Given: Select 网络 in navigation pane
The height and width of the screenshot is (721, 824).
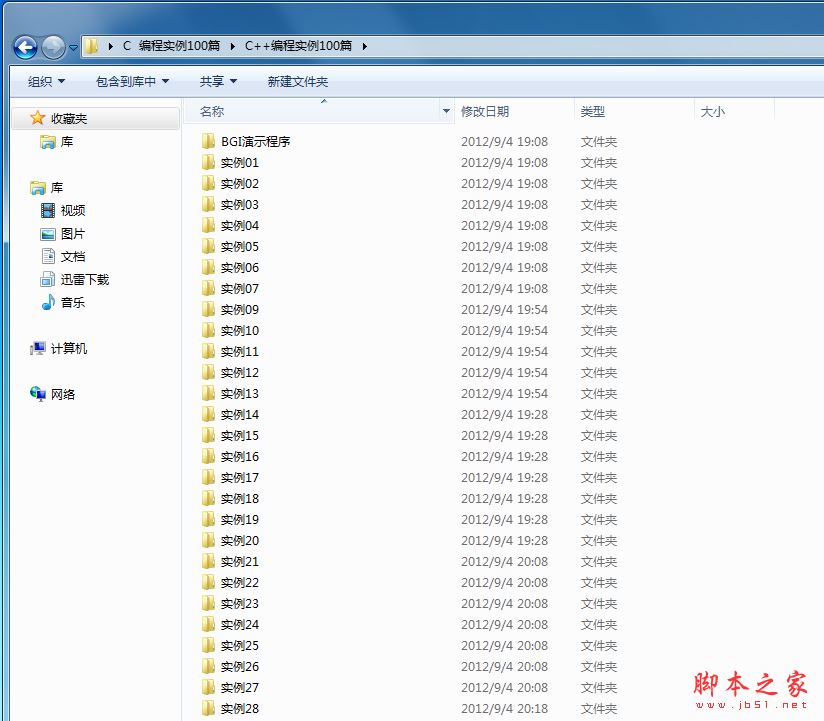Looking at the screenshot, I should click(x=53, y=394).
